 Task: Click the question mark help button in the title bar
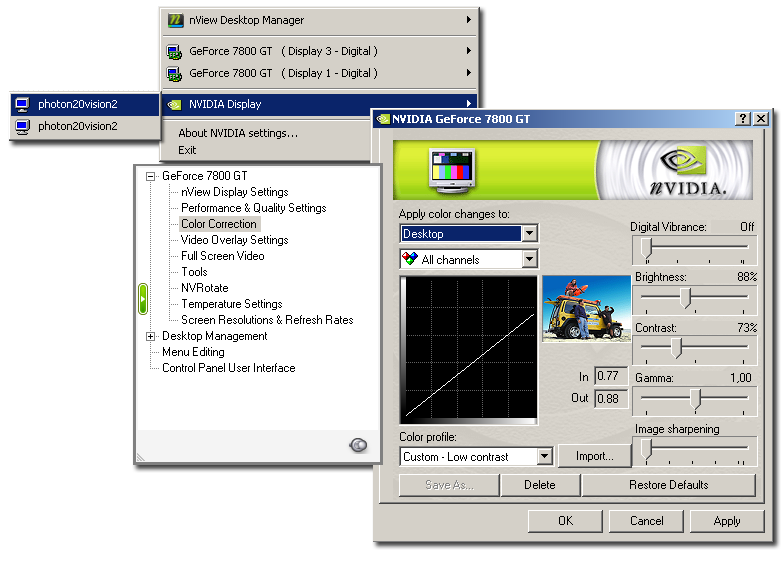point(743,119)
